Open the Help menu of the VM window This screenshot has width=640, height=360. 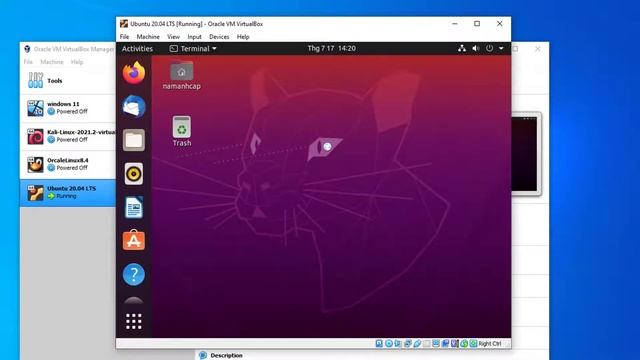click(x=243, y=37)
